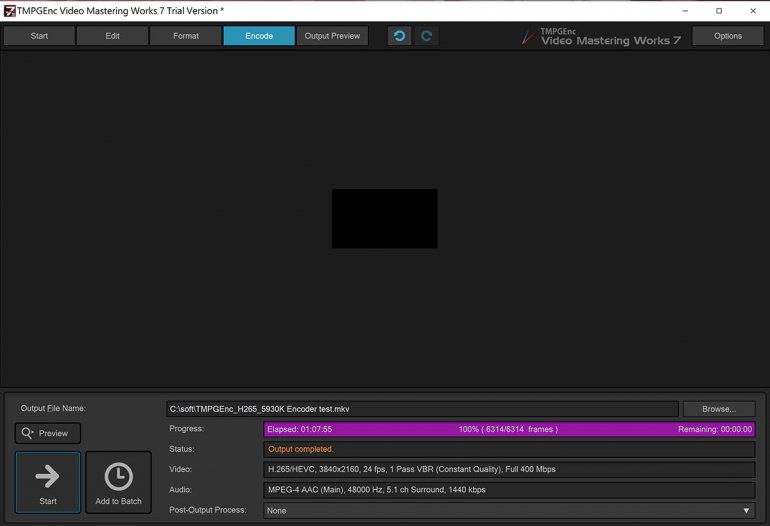Click the 'Audio:' label
The width and height of the screenshot is (770, 526).
pos(180,490)
